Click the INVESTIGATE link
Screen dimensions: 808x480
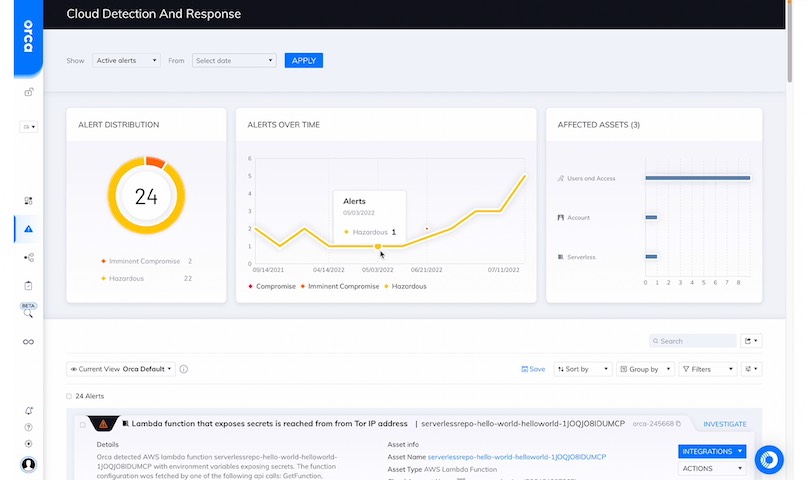(725, 424)
